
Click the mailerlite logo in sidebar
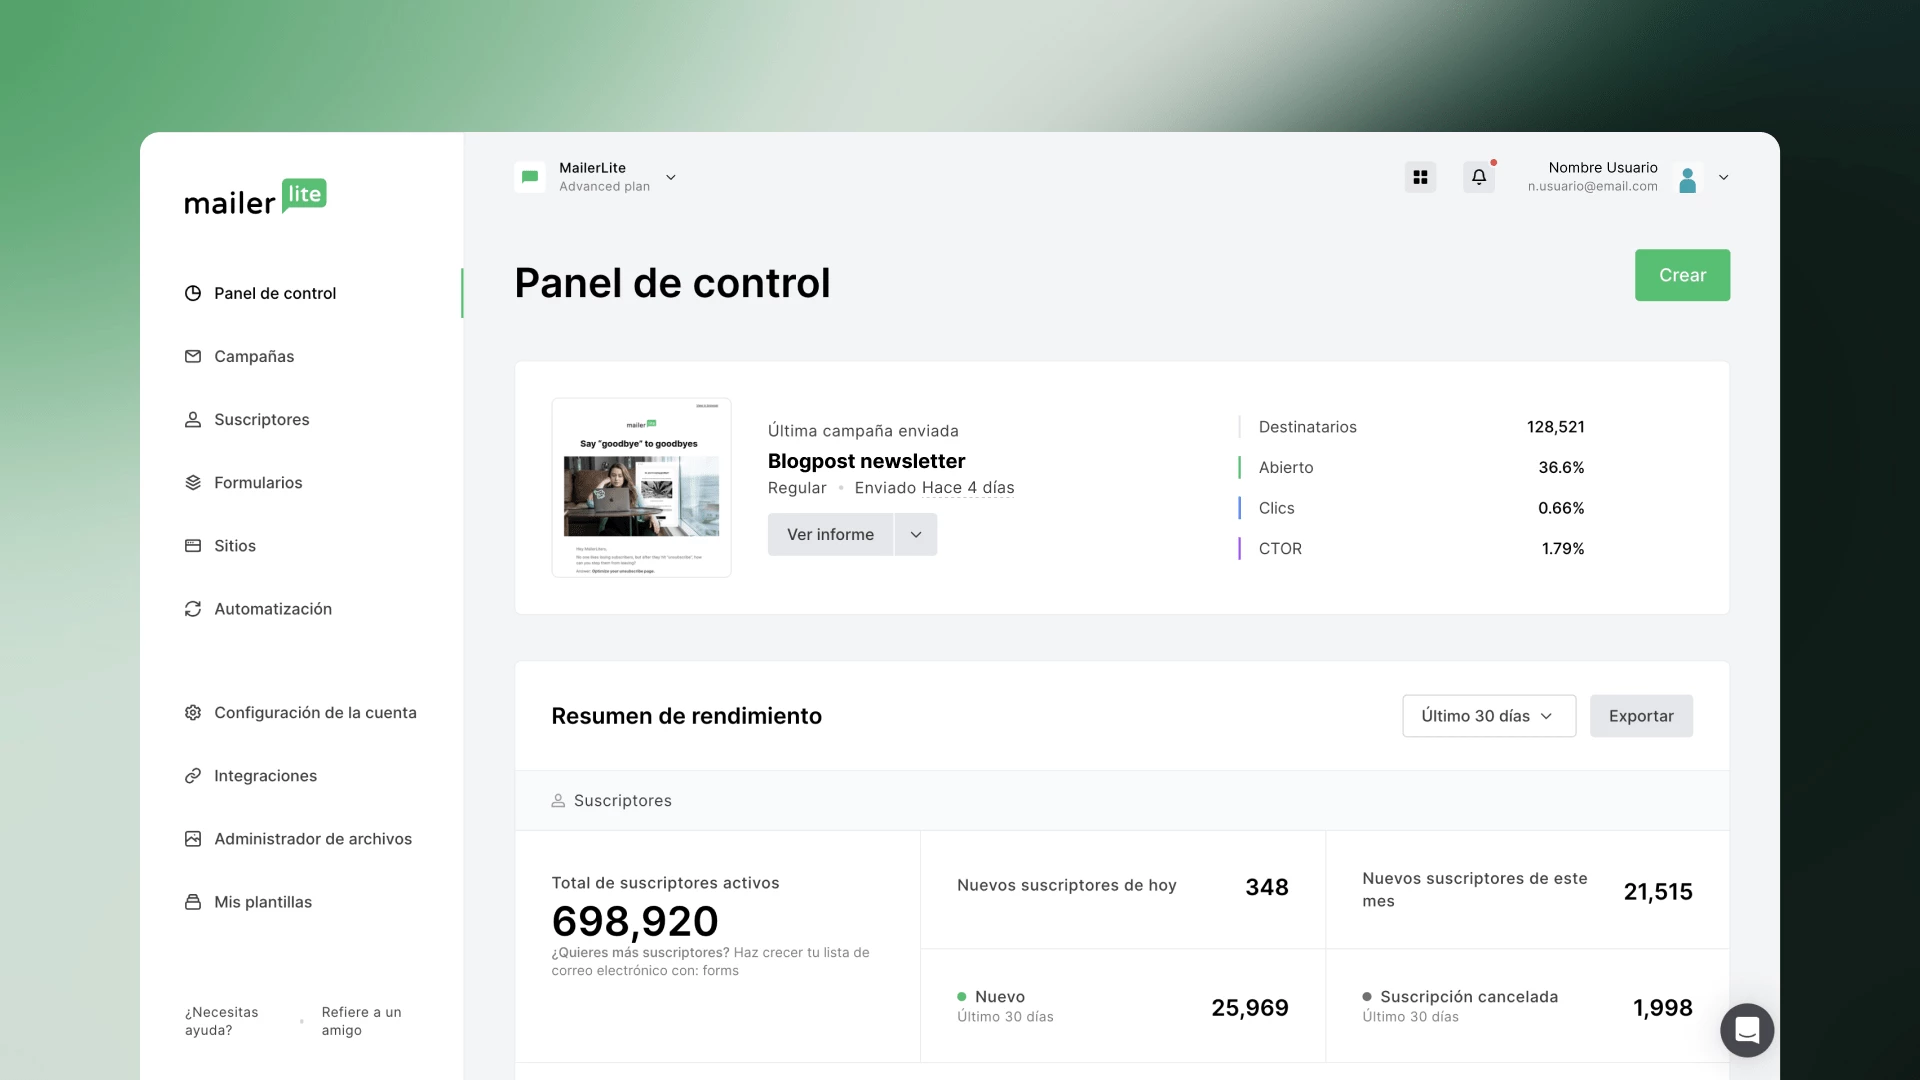[x=256, y=197]
